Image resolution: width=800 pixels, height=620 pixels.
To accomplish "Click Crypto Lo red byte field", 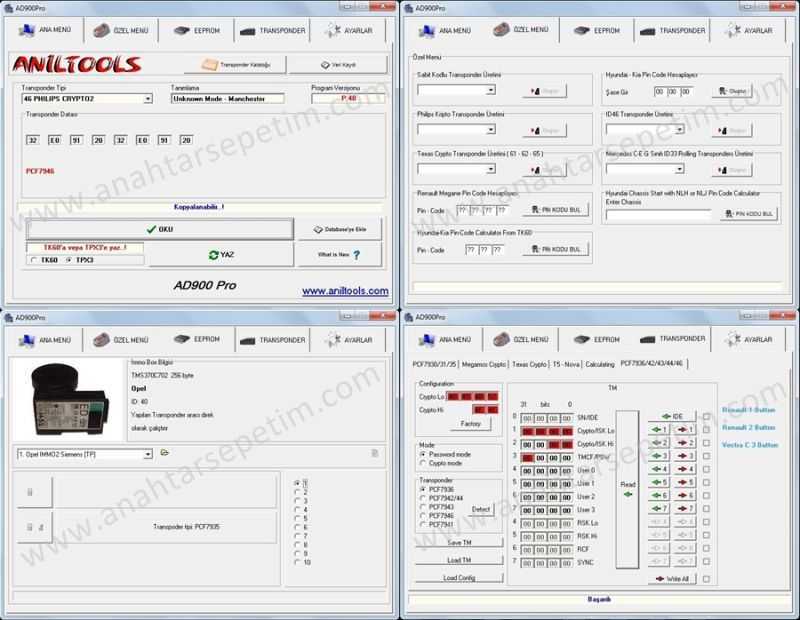I will 472,396.
